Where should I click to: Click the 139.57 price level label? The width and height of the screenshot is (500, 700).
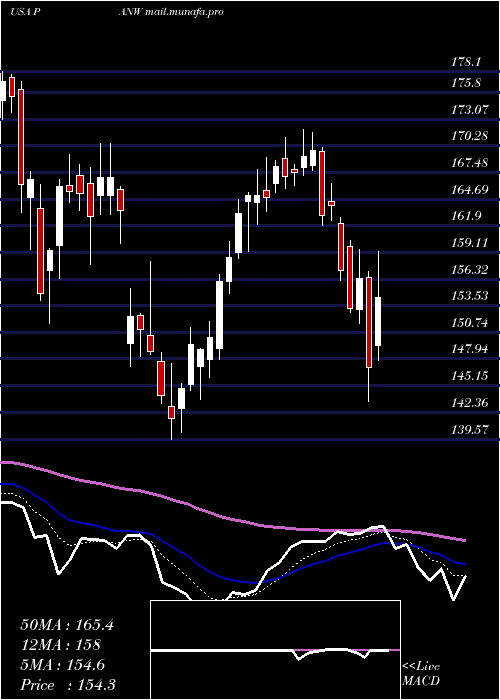469,429
